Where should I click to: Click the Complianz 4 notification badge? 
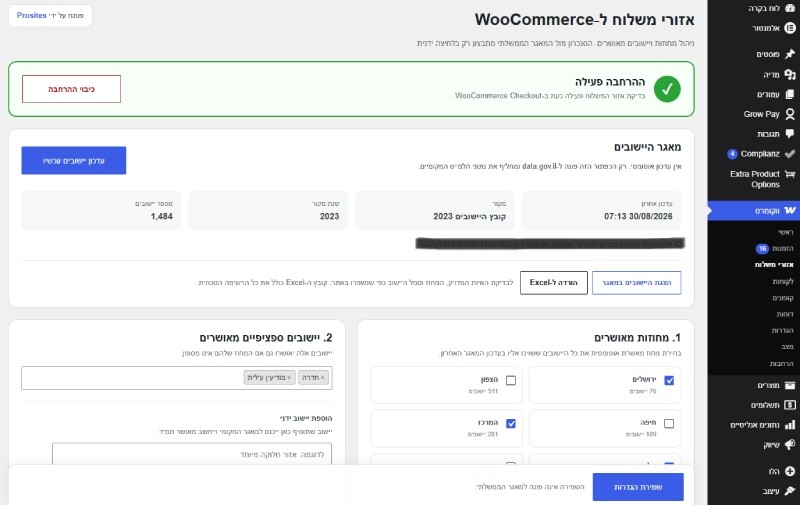pyautogui.click(x=732, y=154)
